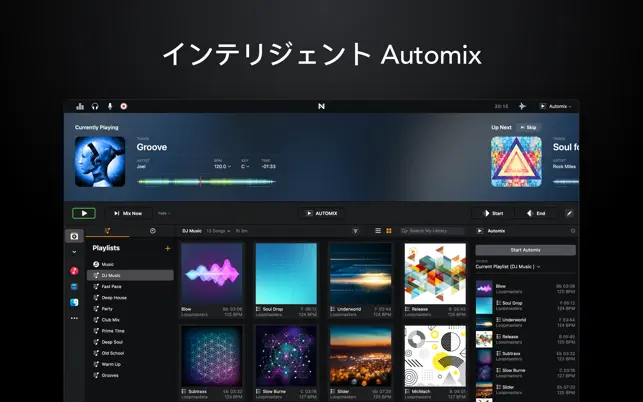Open the Automix view mode dropdown
Screen dimensions: 643x402
[555, 106]
